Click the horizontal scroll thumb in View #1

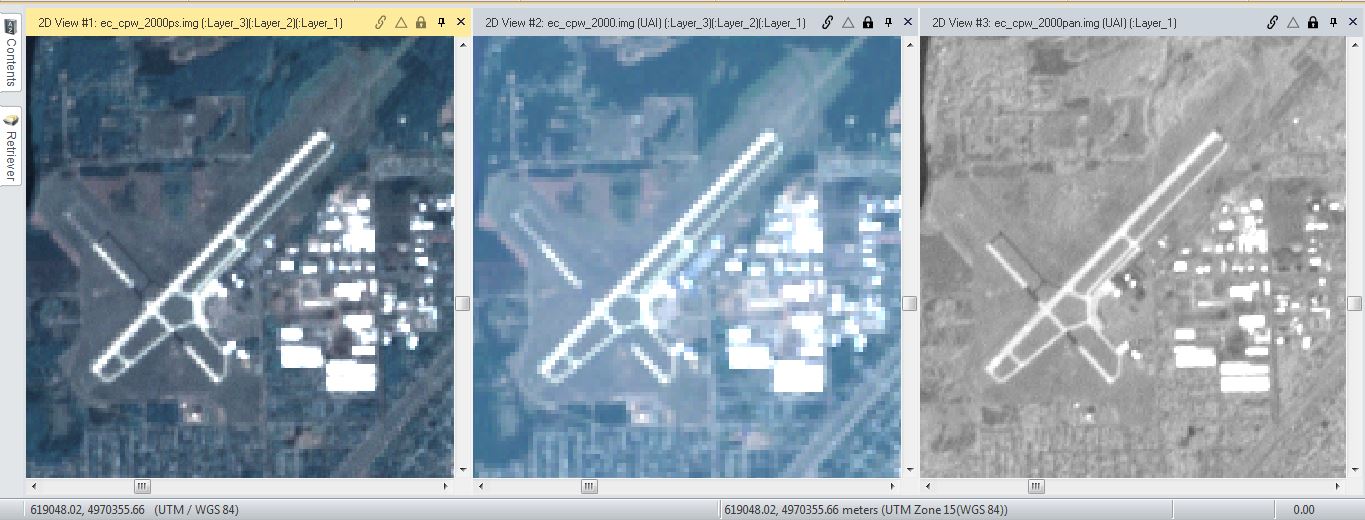[142, 486]
